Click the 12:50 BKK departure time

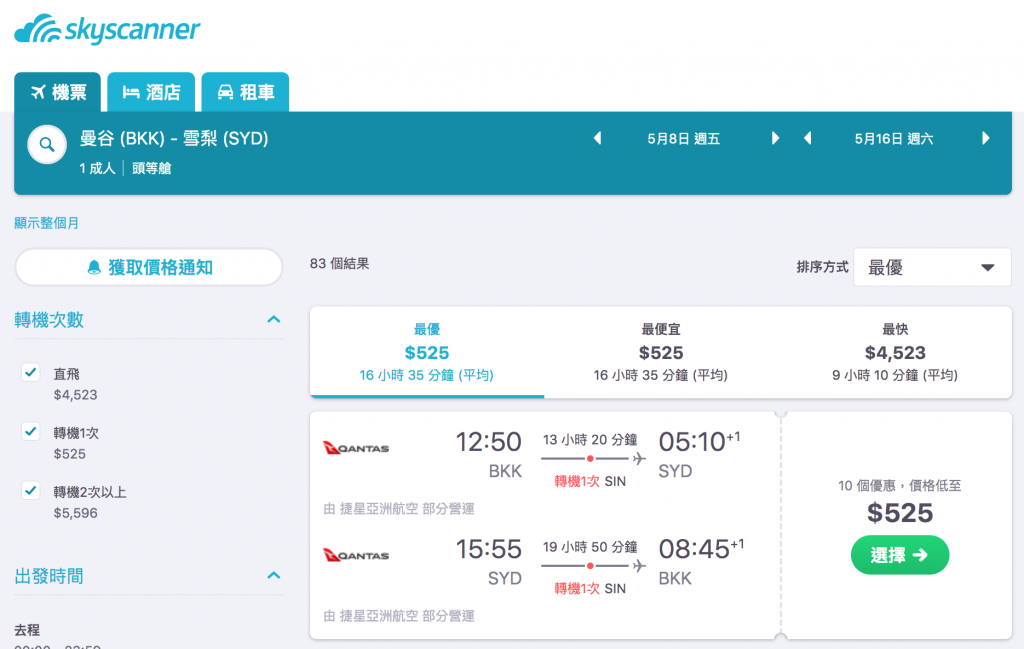tap(488, 442)
